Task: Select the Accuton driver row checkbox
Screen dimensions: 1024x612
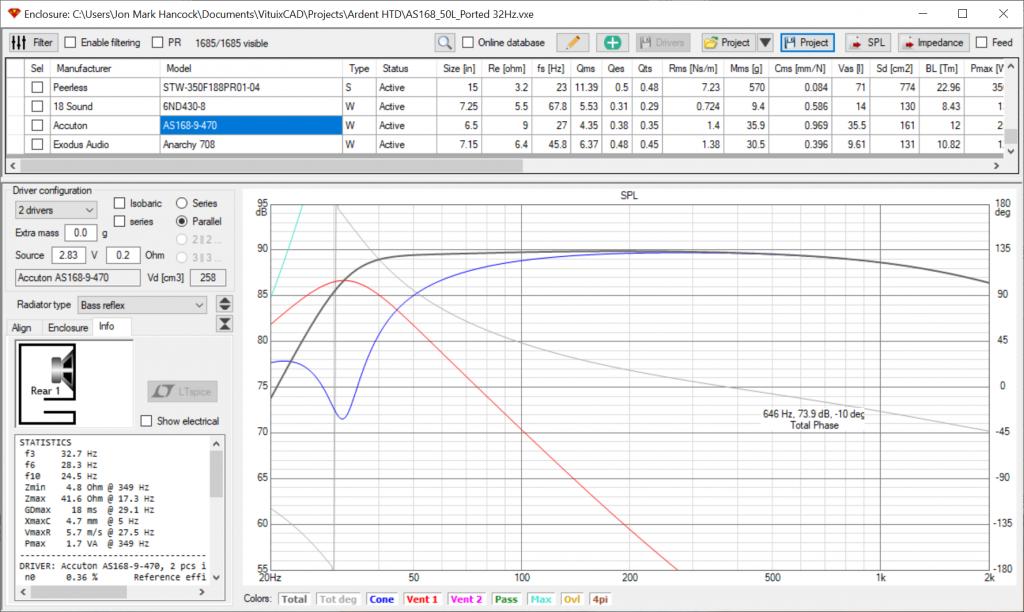Action: tap(37, 125)
